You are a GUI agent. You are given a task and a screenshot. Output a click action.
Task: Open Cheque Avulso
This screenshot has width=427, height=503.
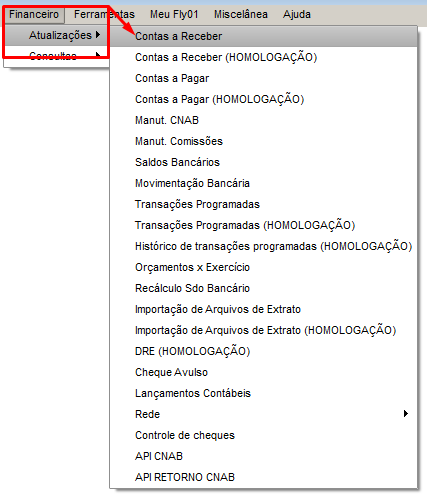pos(263,372)
